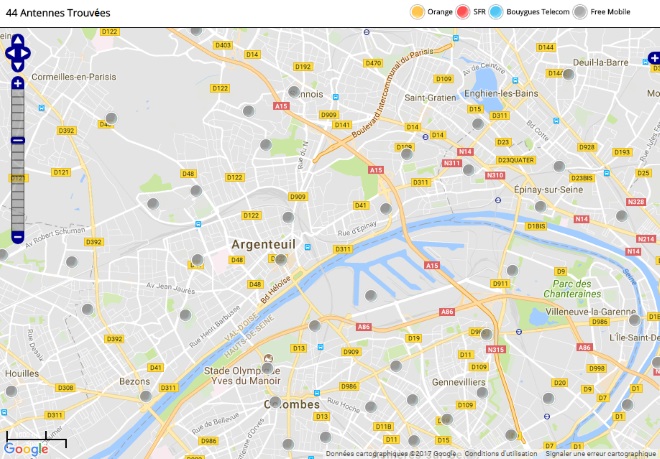Screen dimensions: 660x459
Task: Select antenna marker in the port basin
Action: (370, 296)
